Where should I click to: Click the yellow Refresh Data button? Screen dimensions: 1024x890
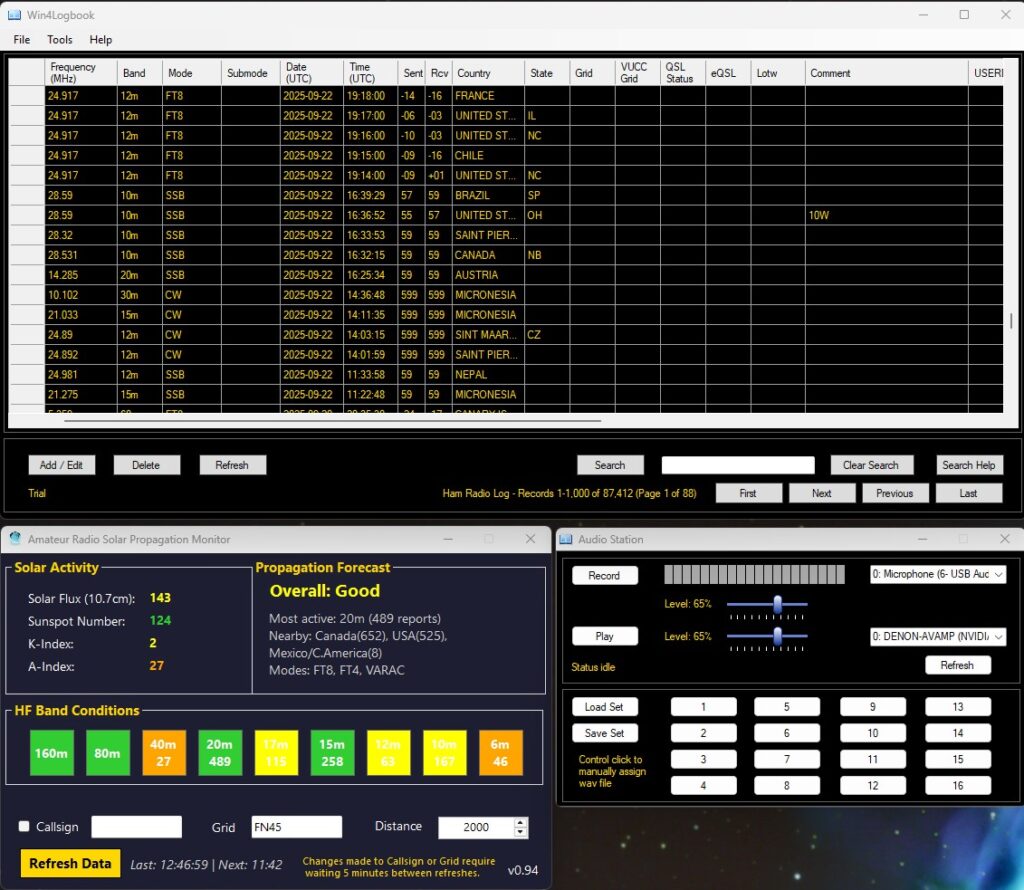pyautogui.click(x=70, y=863)
